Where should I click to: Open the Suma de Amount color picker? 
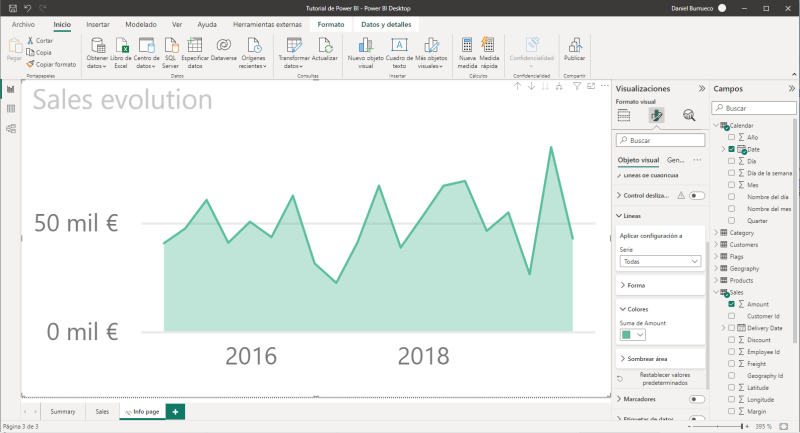632,335
